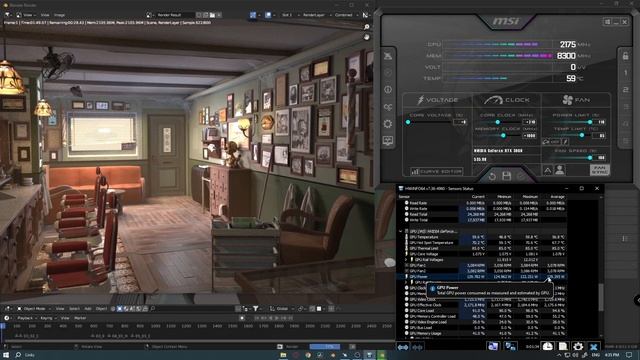
Task: Adjust the Fan Speed slider handle
Action: 590,158
